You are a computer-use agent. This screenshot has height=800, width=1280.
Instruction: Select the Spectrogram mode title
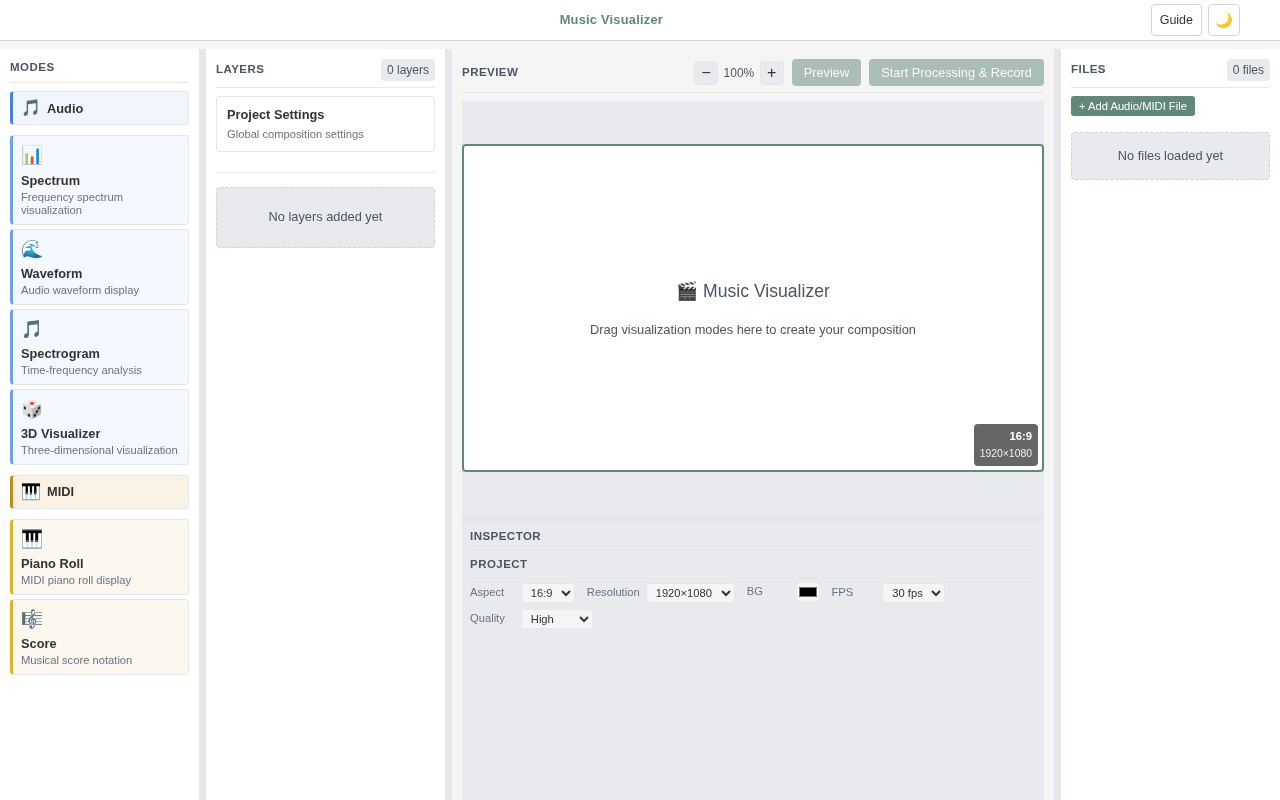[x=60, y=354]
